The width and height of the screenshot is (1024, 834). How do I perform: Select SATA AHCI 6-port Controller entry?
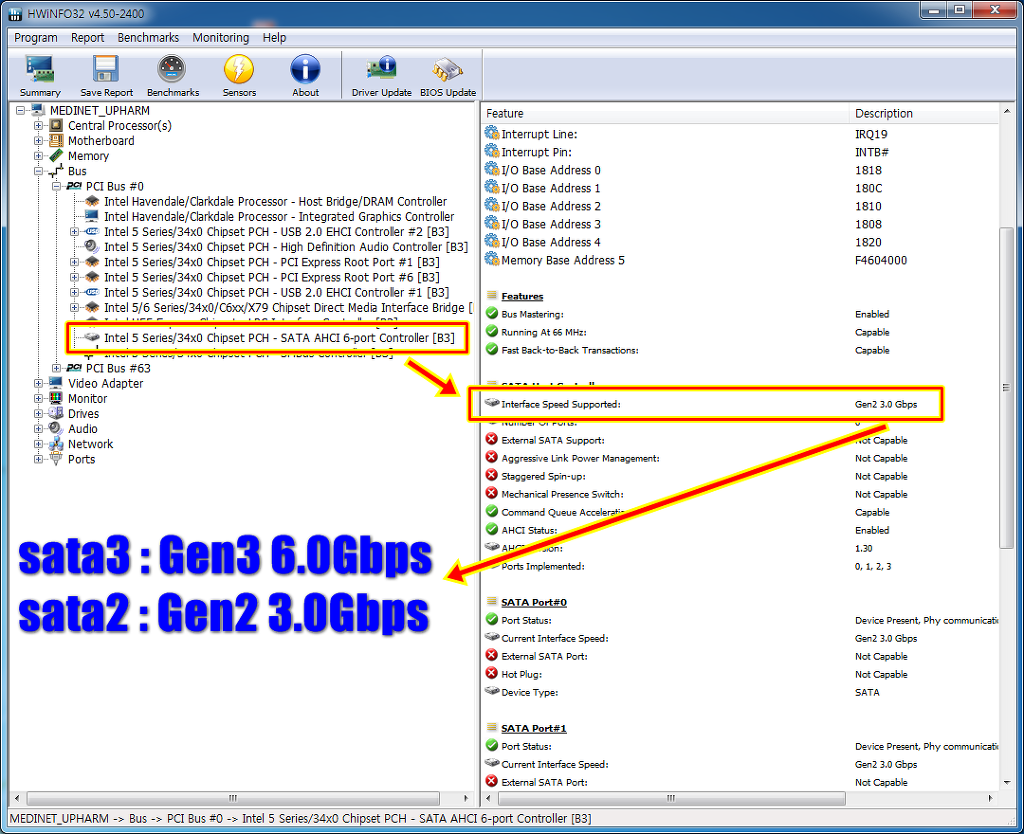click(280, 338)
